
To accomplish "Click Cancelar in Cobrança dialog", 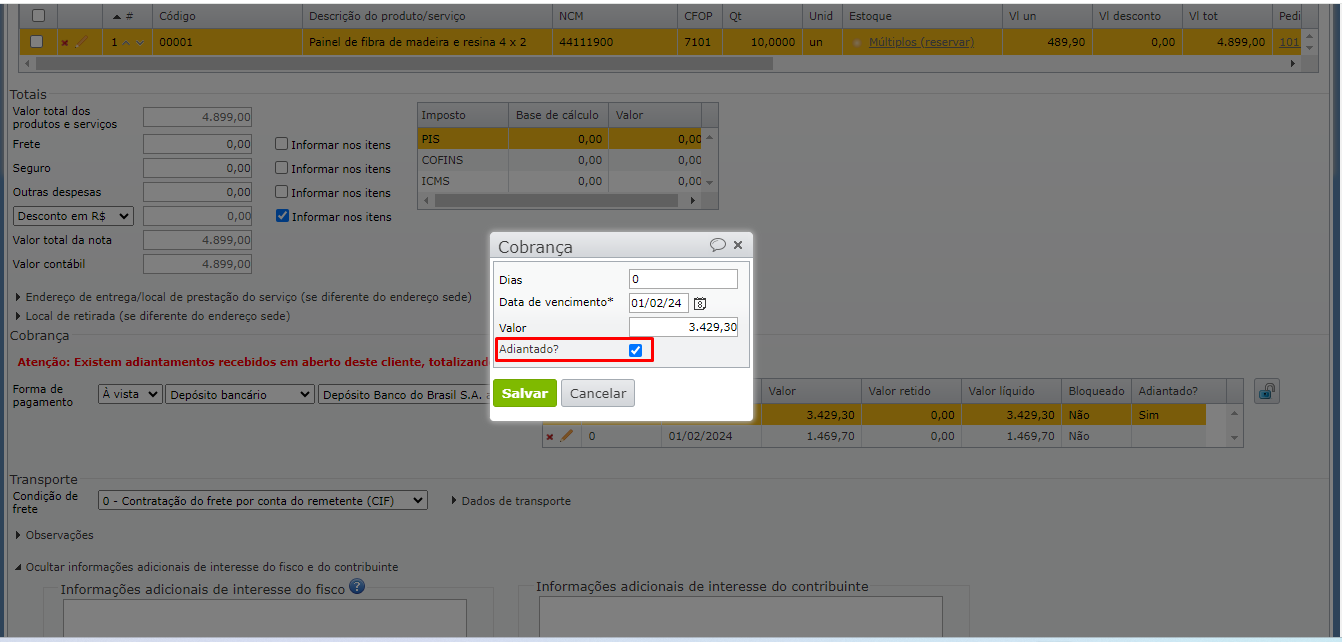I will (598, 393).
